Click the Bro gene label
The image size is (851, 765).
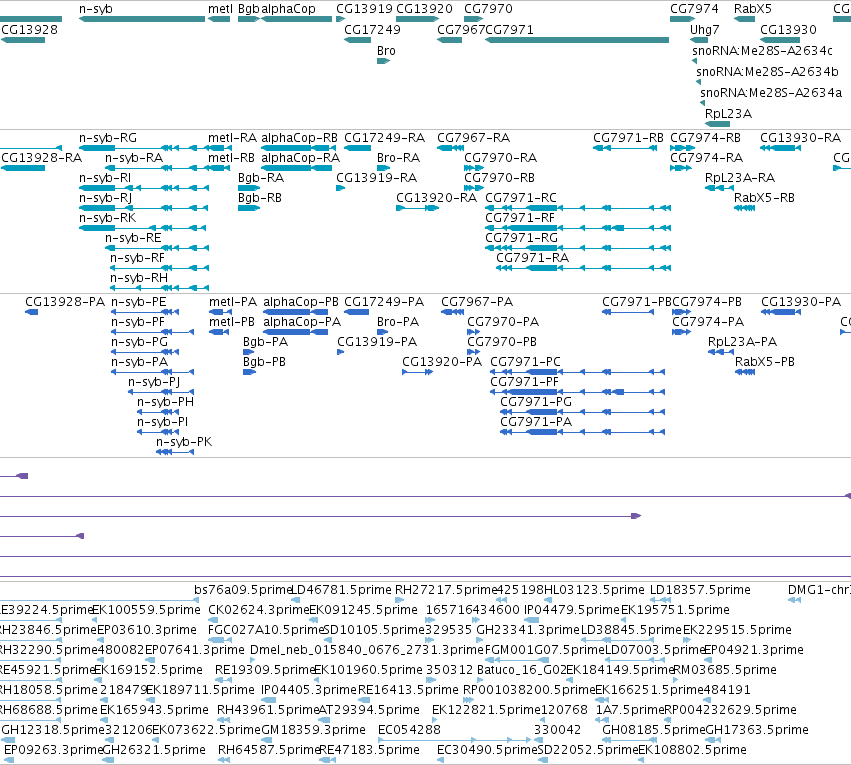[x=386, y=51]
